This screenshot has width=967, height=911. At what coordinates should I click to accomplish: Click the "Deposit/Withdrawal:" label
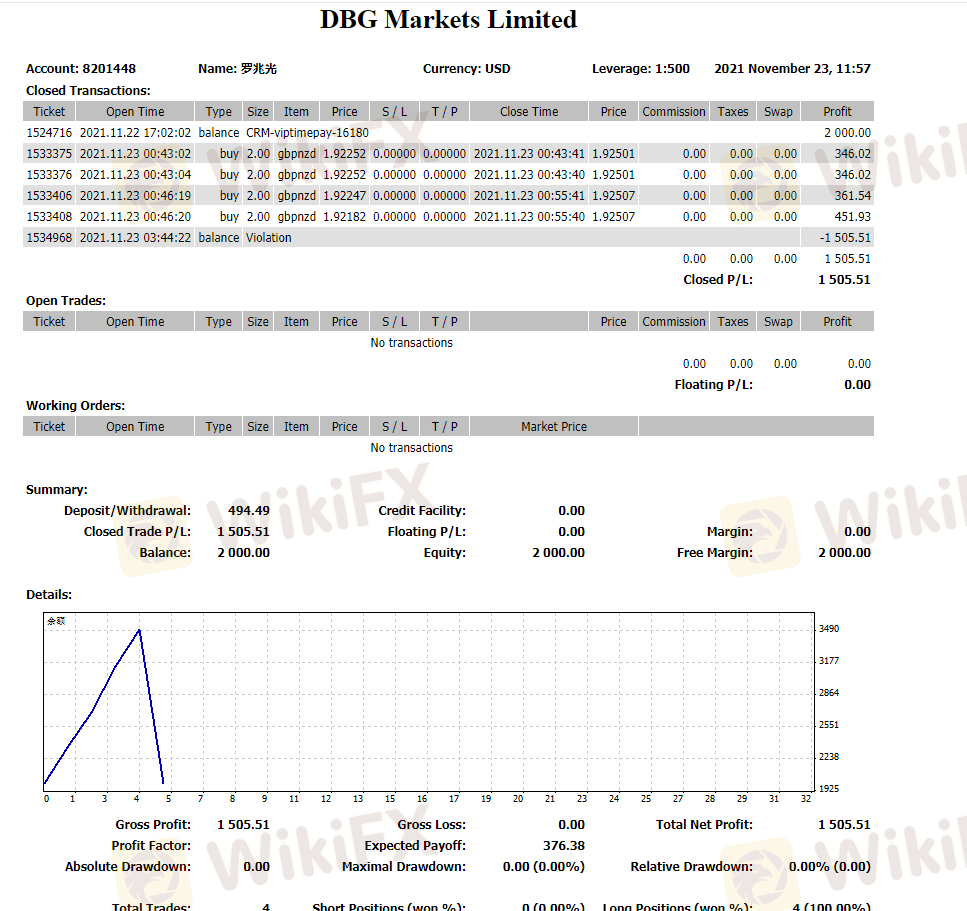[128, 511]
